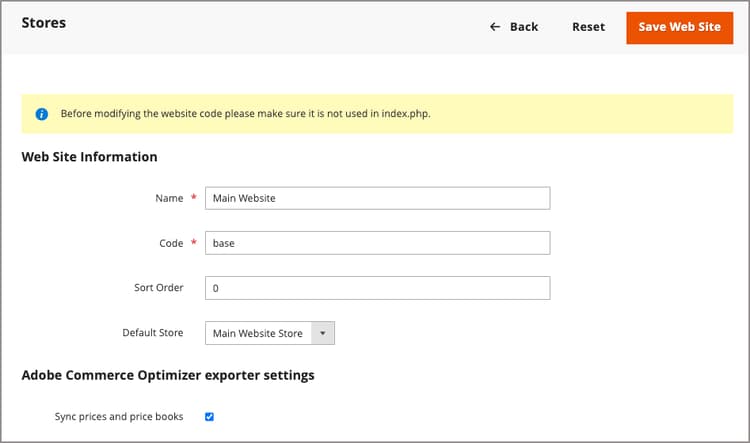Focus the Code input field
This screenshot has width=750, height=443.
click(377, 243)
